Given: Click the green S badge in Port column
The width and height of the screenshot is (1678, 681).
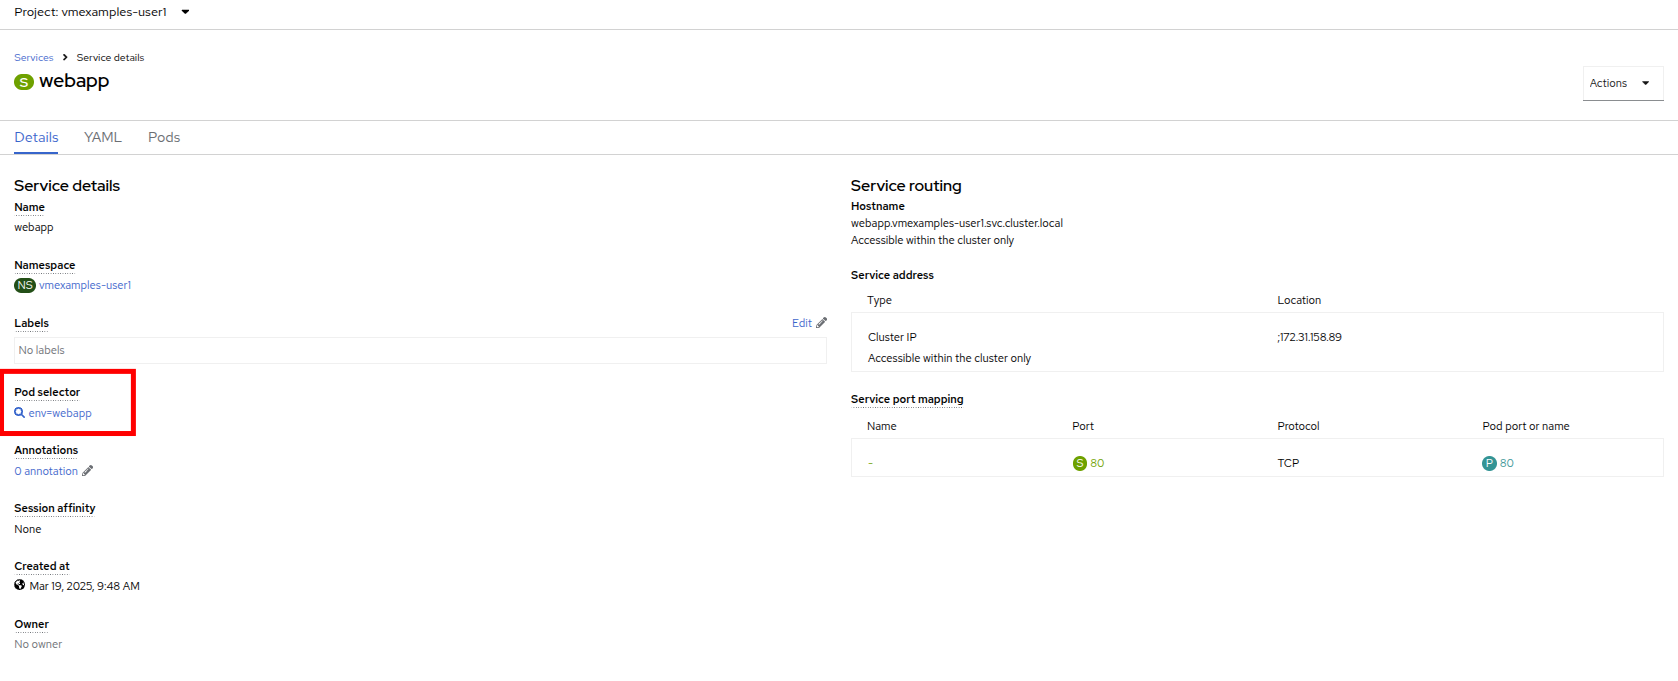Looking at the screenshot, I should click(x=1079, y=463).
